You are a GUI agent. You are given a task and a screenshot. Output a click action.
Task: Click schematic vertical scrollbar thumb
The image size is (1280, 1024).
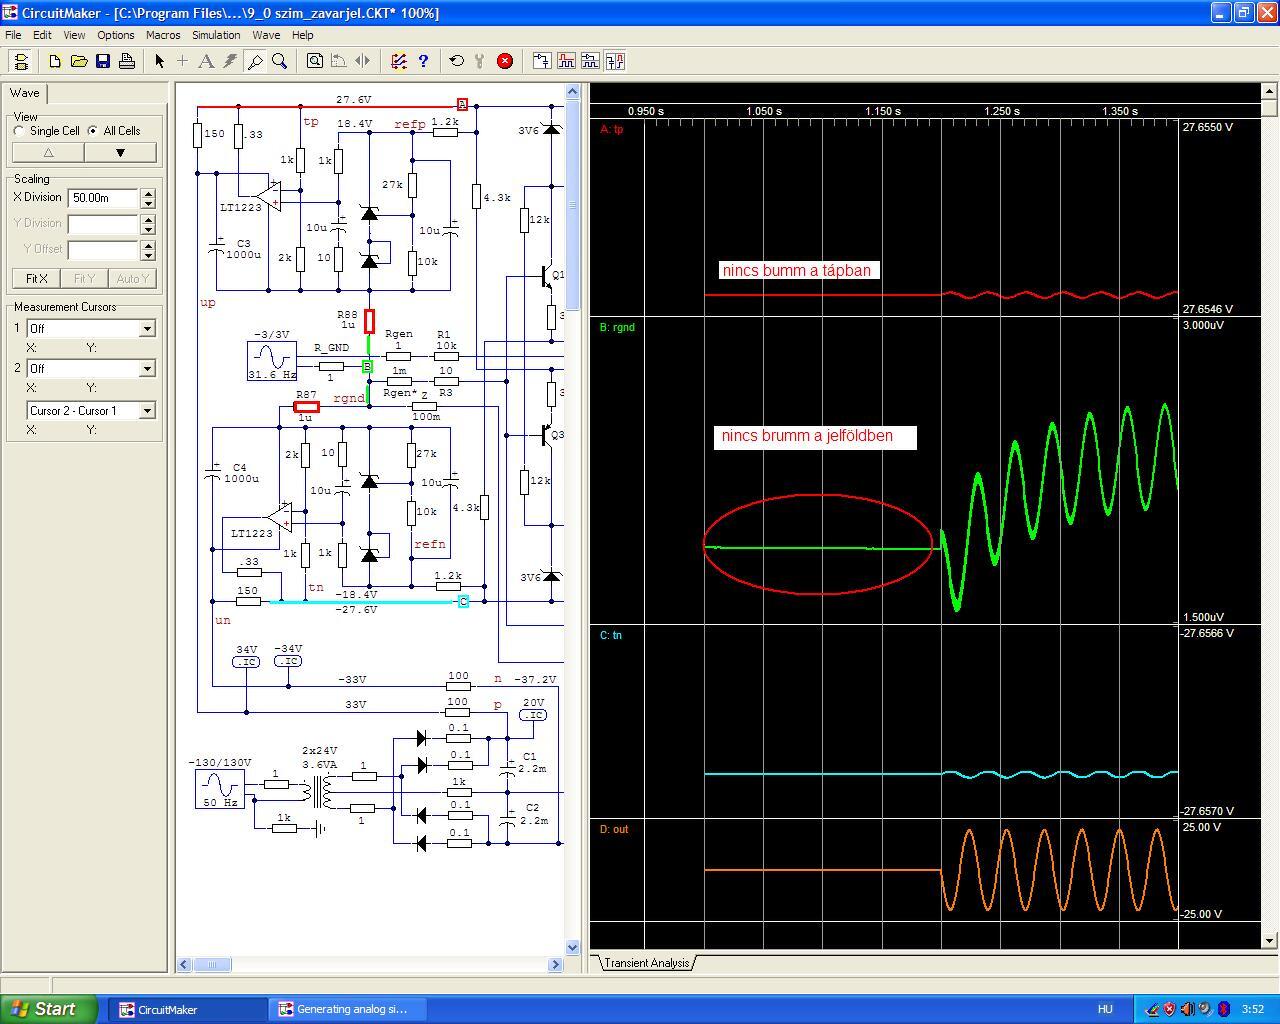(x=572, y=205)
